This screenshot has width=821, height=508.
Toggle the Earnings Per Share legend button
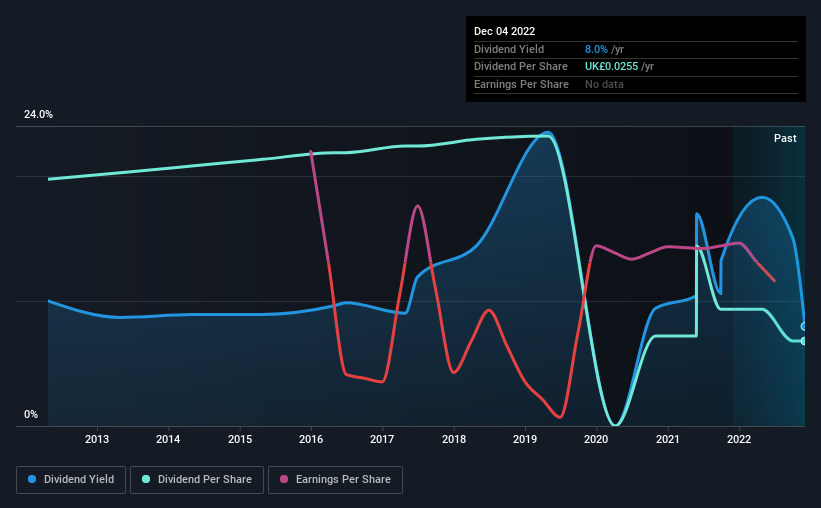coord(335,480)
